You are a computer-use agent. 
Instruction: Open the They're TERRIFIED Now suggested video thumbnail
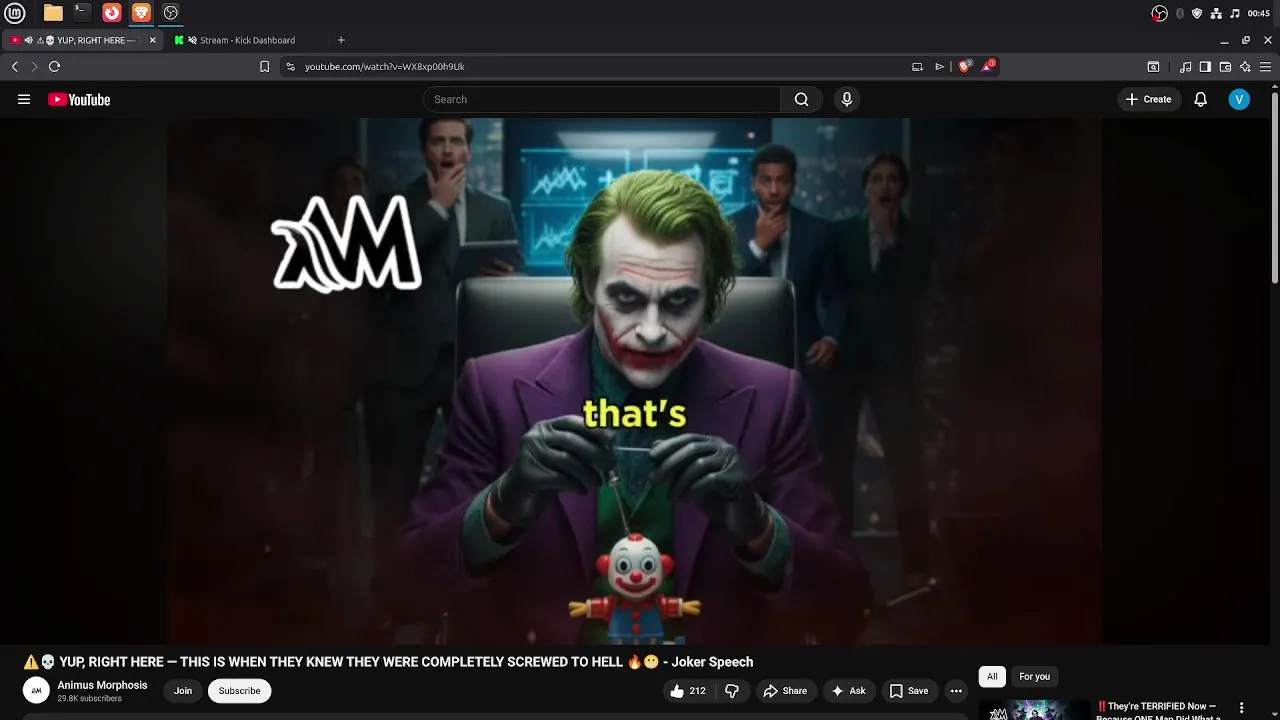click(x=1035, y=710)
